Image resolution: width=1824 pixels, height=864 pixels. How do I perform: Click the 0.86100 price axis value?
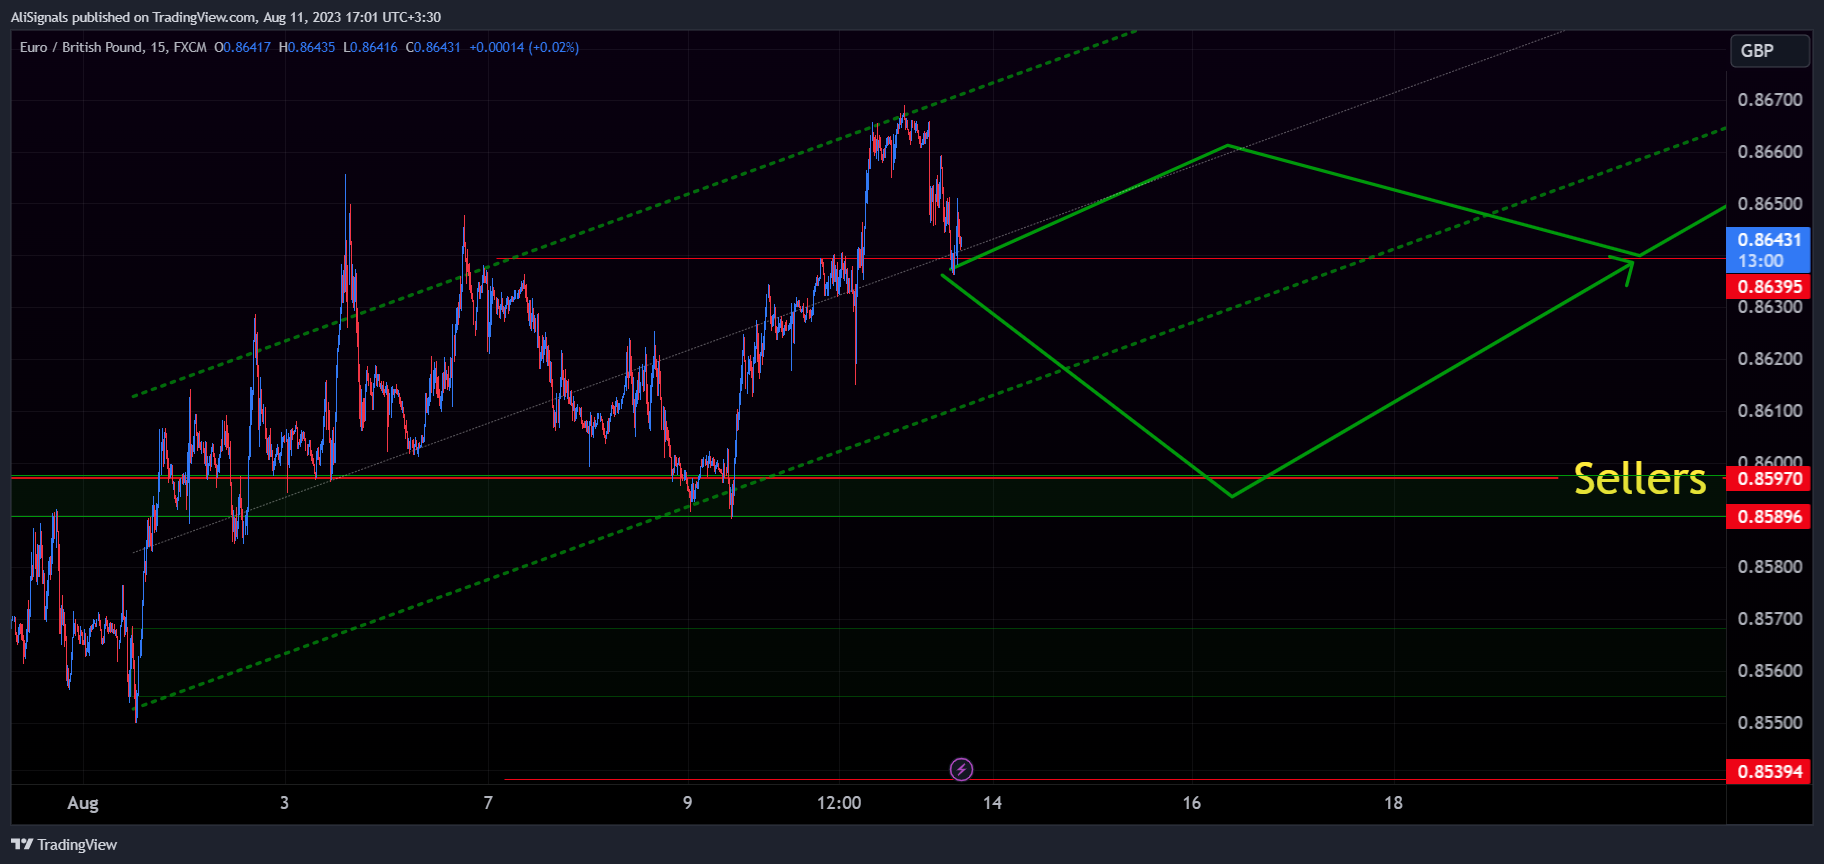(x=1770, y=411)
